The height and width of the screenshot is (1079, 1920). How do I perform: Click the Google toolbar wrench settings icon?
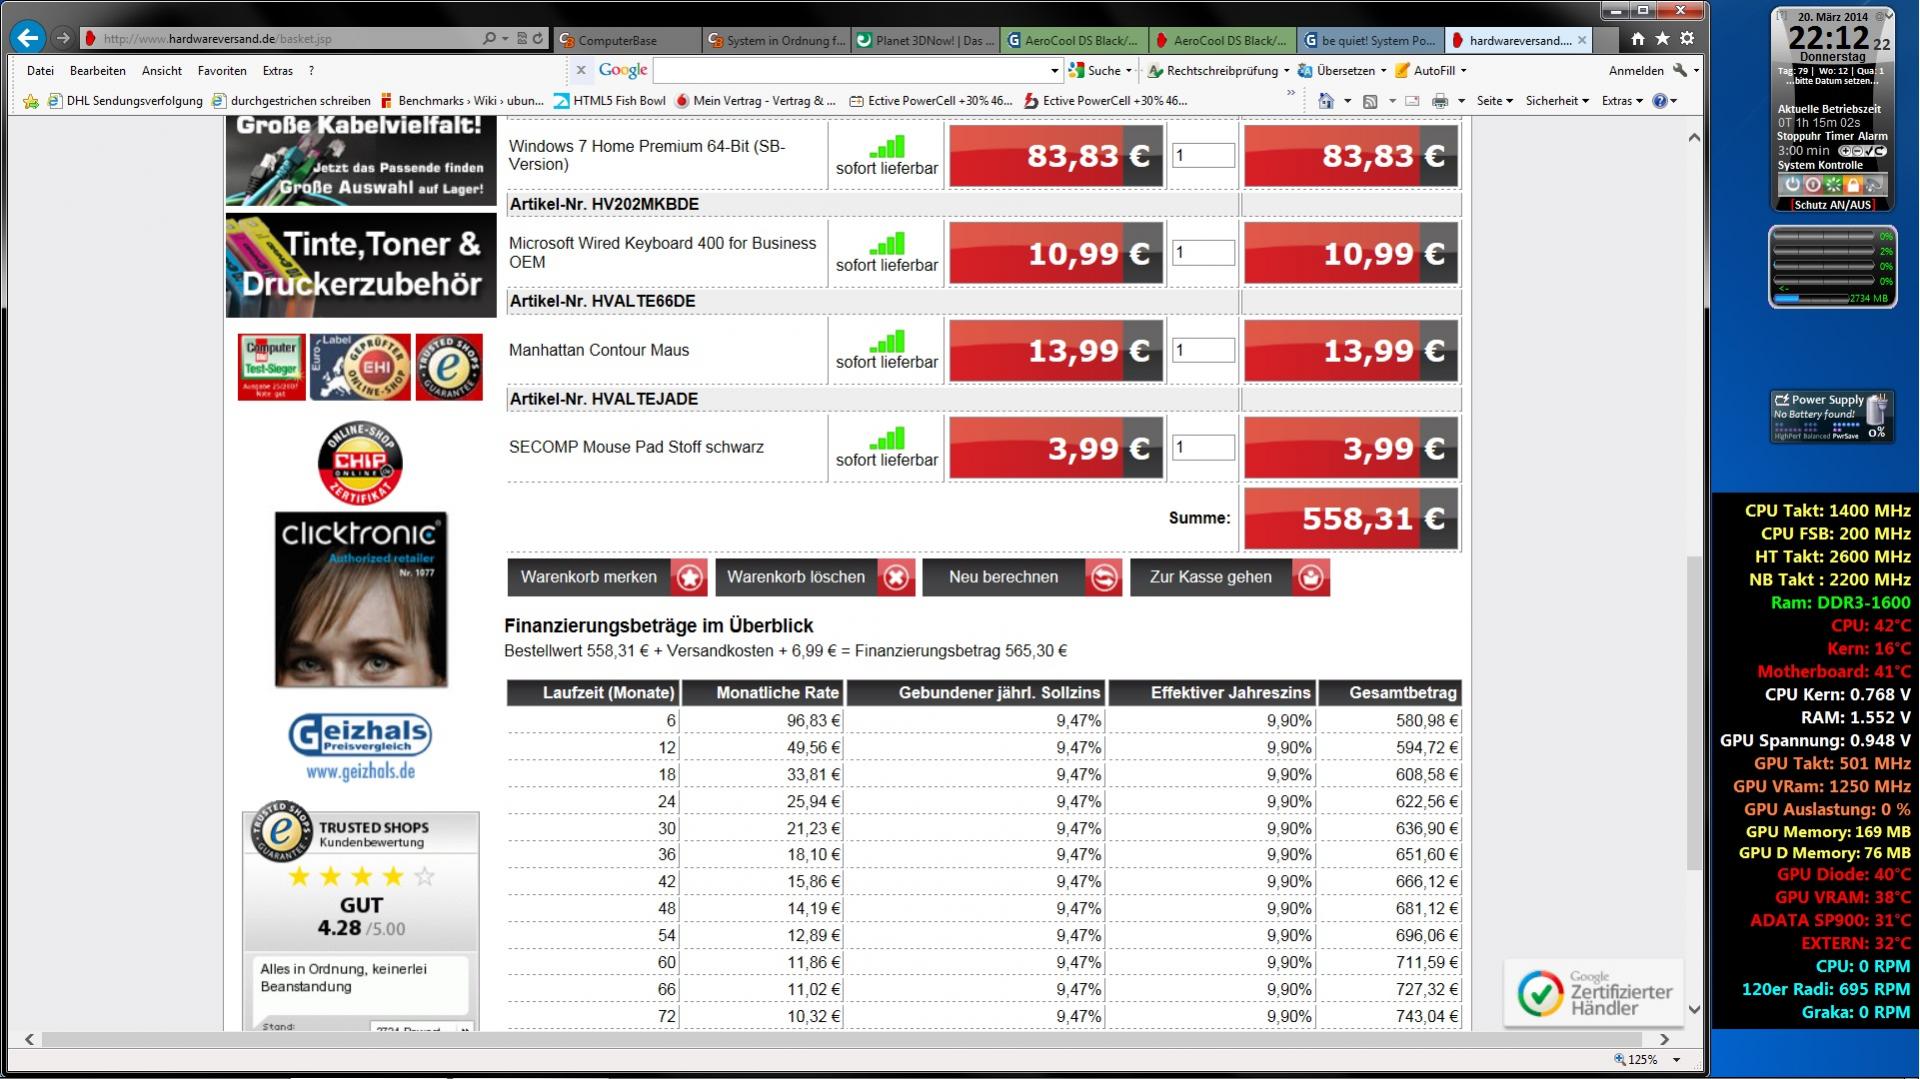[x=1680, y=70]
